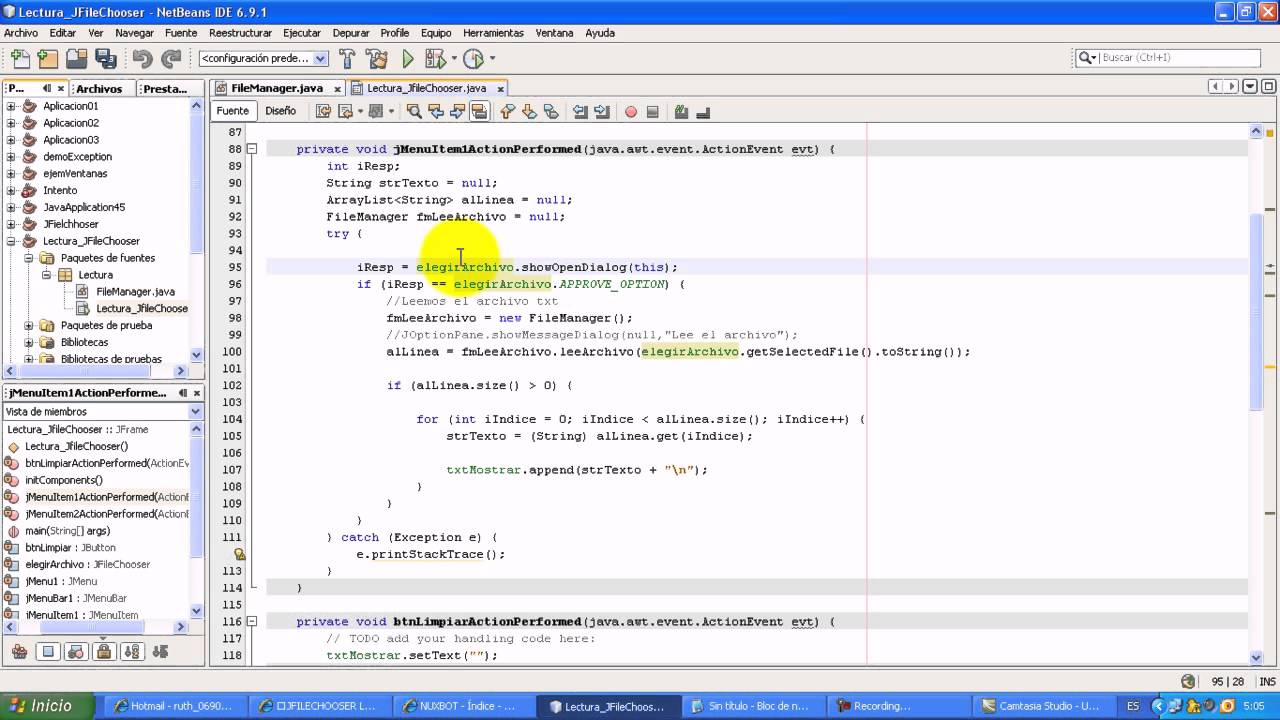The image size is (1280, 720).
Task: Click the Redo arrow icon
Action: (171, 58)
